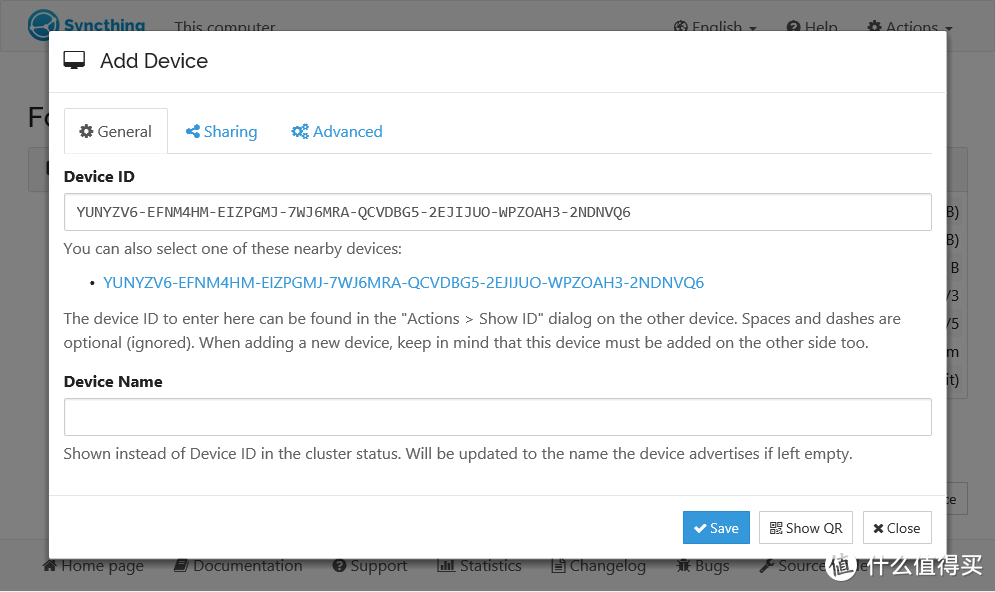Show the QR code
The height and width of the screenshot is (592, 995).
tap(806, 528)
